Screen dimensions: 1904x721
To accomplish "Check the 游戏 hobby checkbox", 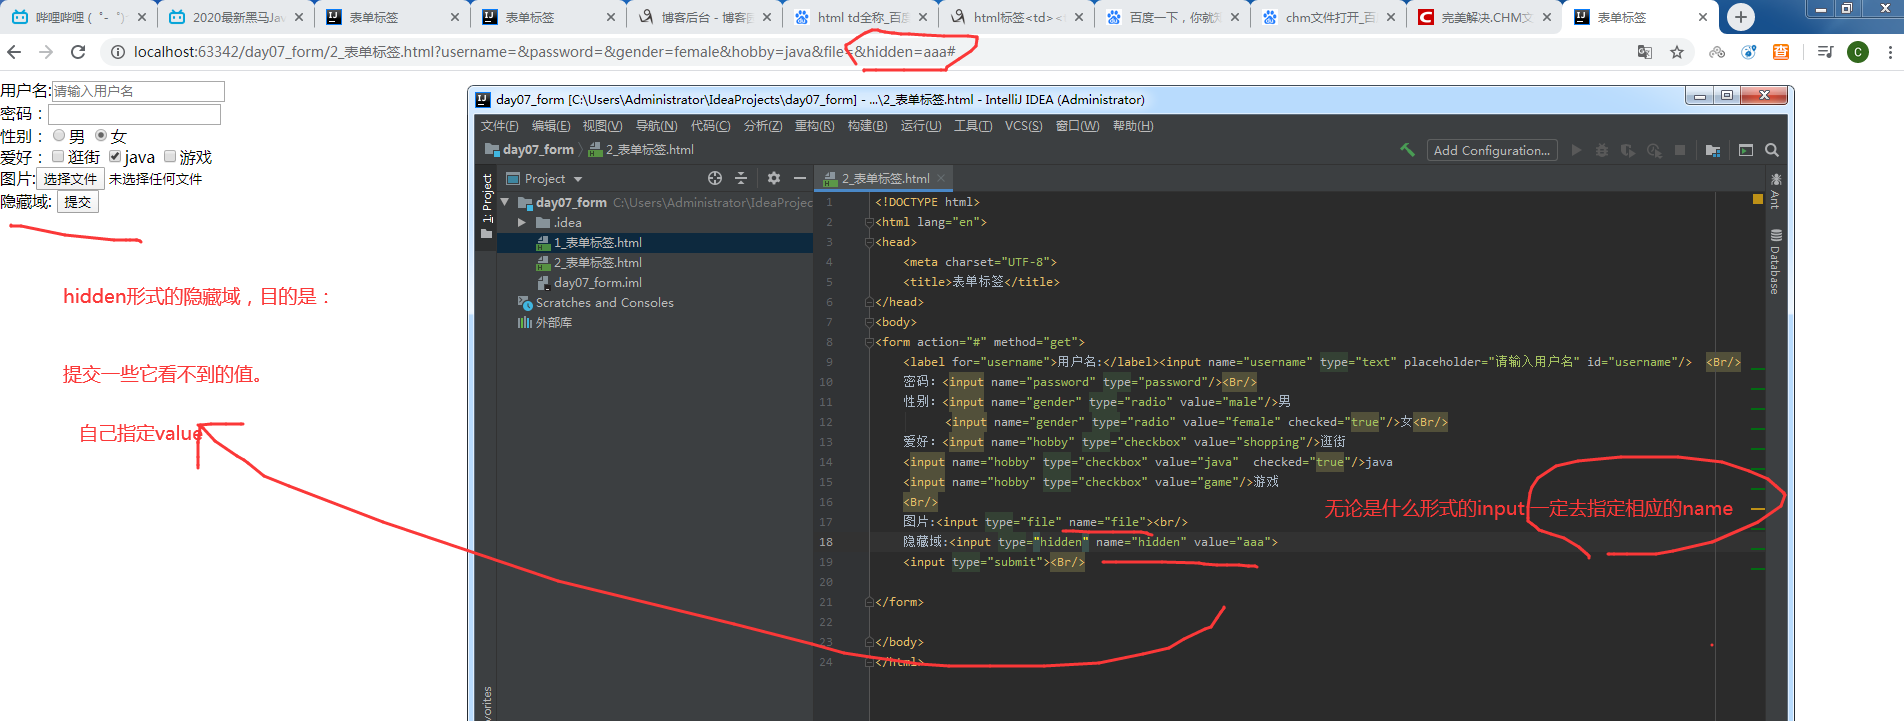I will (170, 156).
